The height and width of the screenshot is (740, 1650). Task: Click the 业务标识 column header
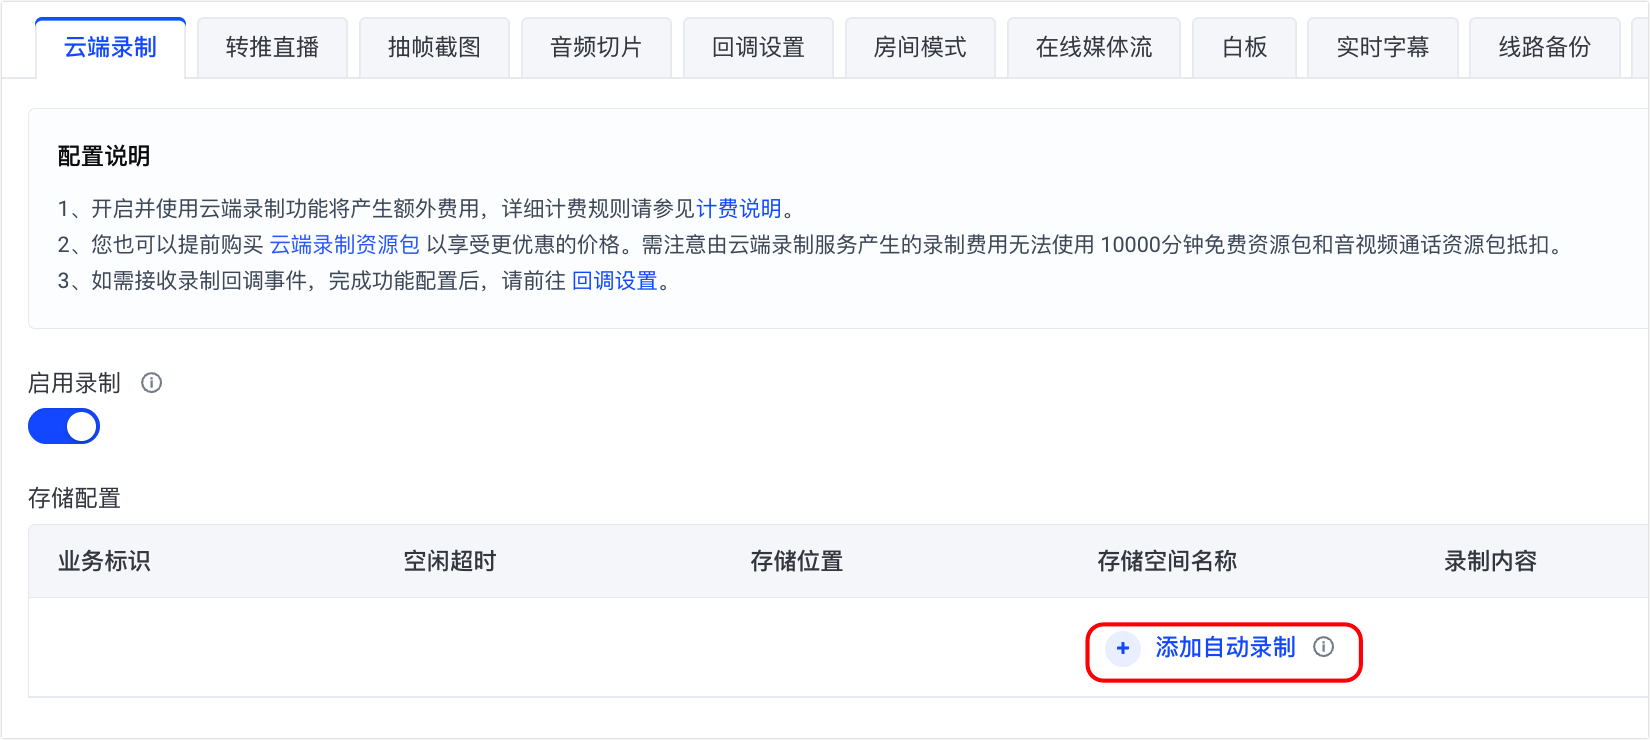pos(104,561)
